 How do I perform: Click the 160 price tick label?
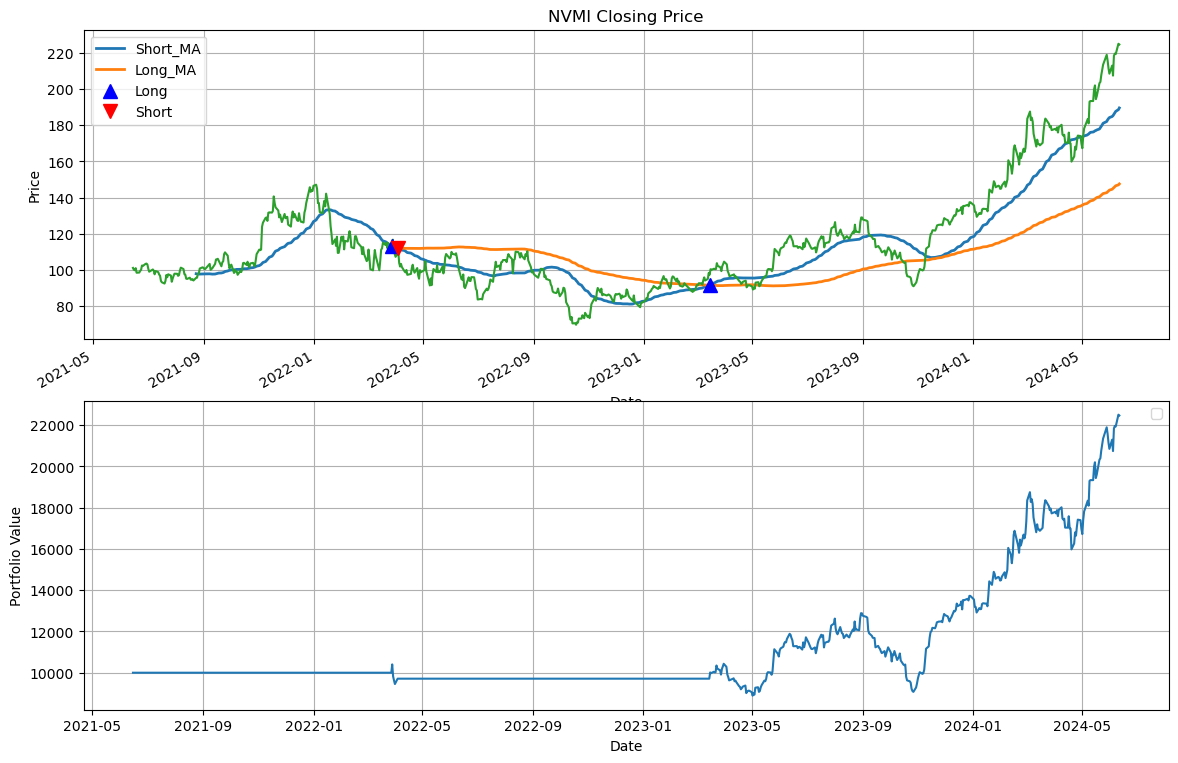(59, 162)
